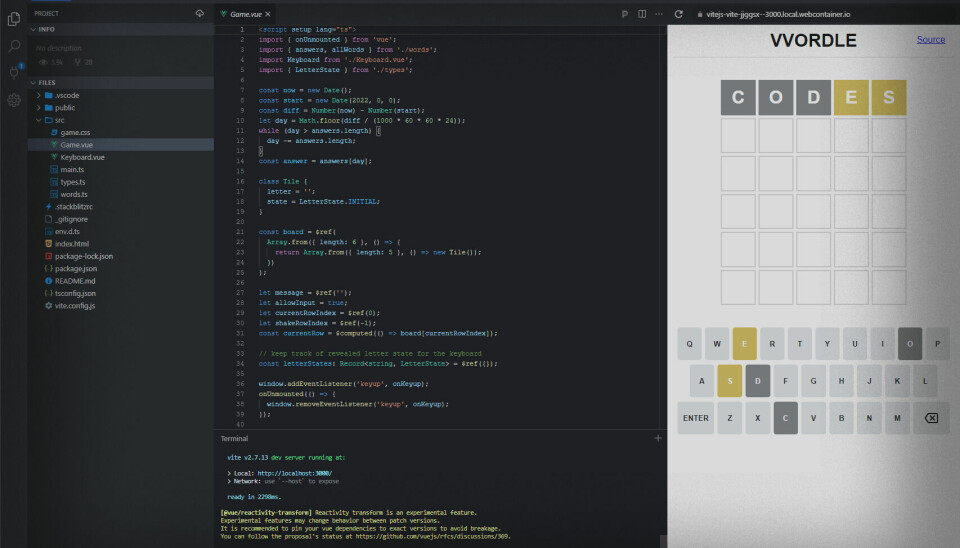Click the backspace key on VVORDLE keyboard
Viewport: 960px width, 548px height.
pyautogui.click(x=931, y=418)
